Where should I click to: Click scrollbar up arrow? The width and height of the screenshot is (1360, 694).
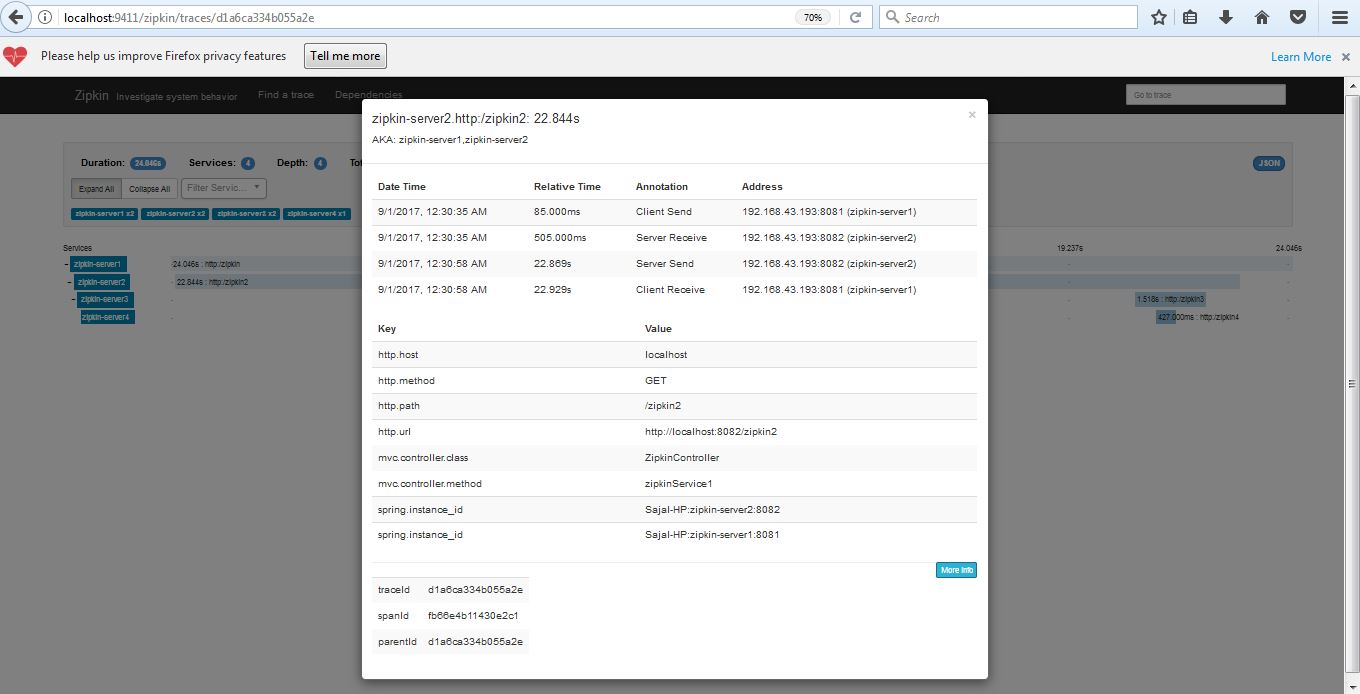coord(1352,85)
